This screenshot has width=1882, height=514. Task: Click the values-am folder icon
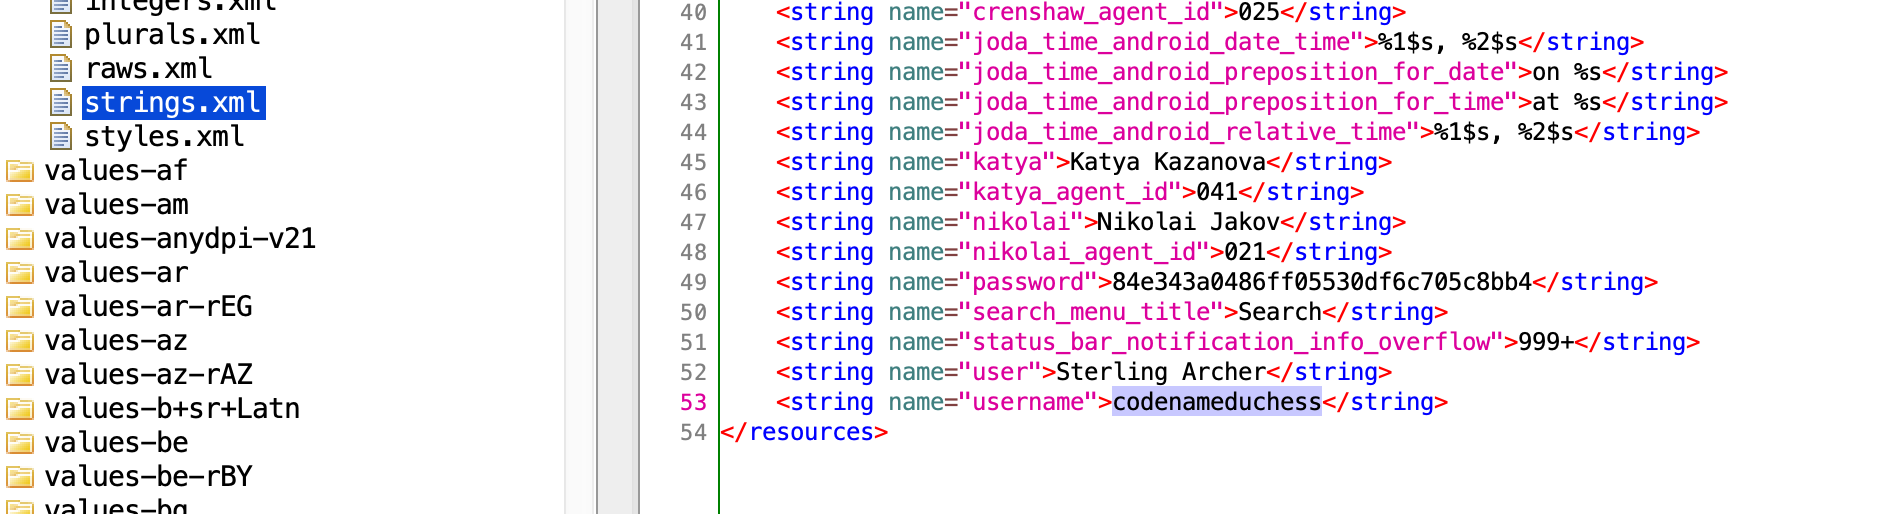[20, 205]
